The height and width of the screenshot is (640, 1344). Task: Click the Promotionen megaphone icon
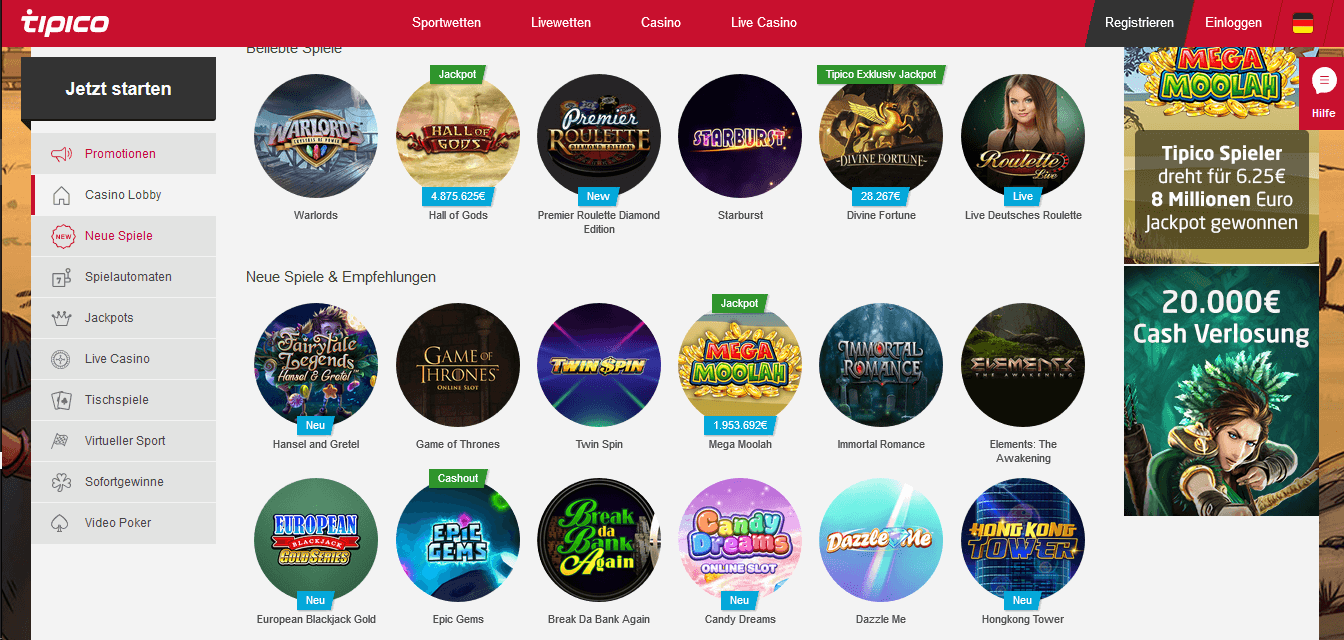pos(61,154)
